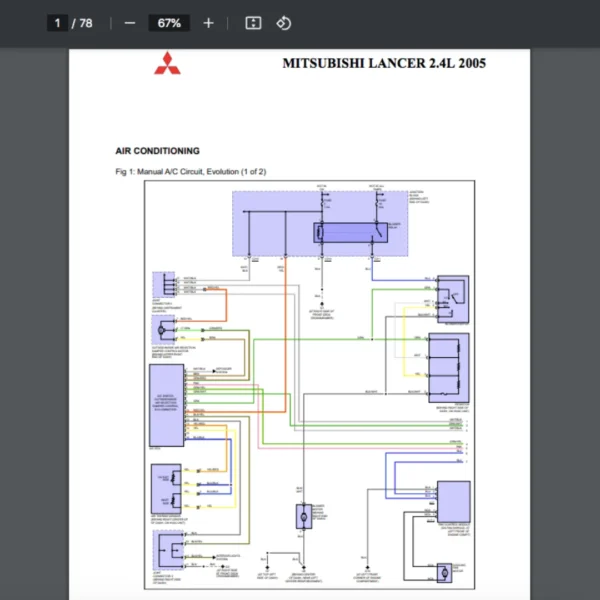Image resolution: width=600 pixels, height=600 pixels.
Task: Click the MITSUBISHI LANCER 2.4L 2005 title
Action: pyautogui.click(x=384, y=63)
